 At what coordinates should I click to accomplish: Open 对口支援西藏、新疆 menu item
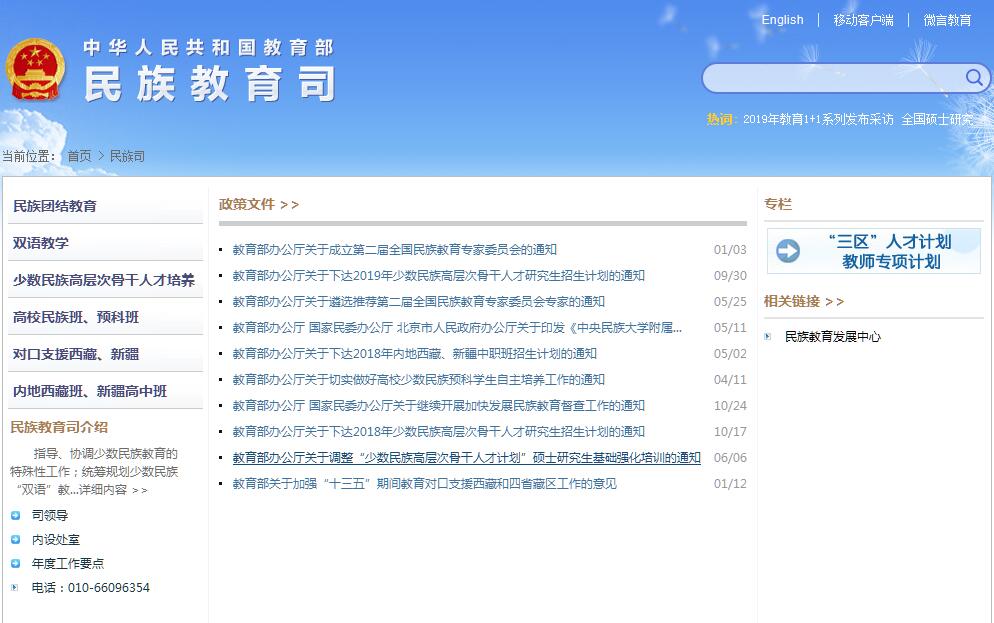tap(76, 354)
